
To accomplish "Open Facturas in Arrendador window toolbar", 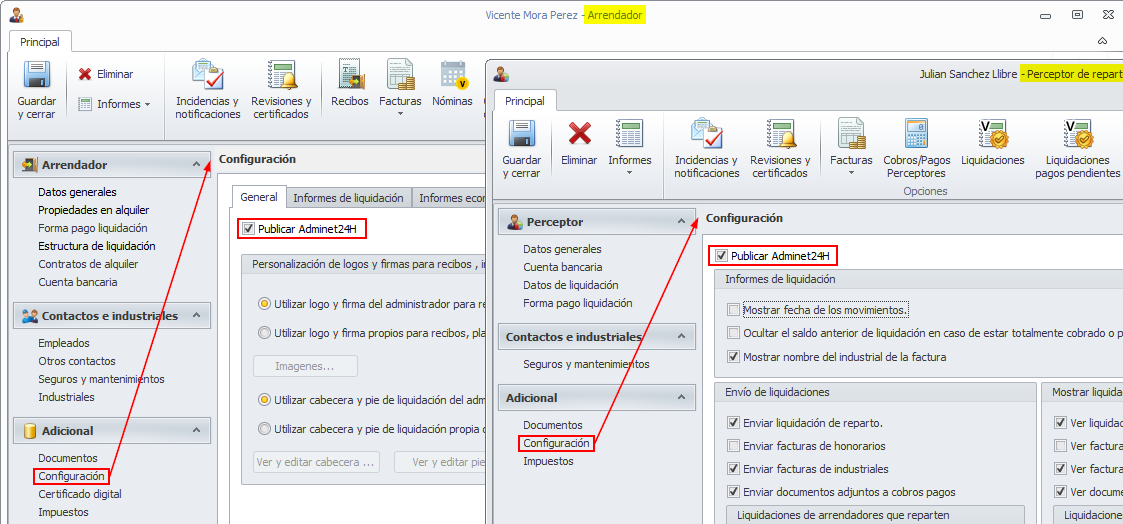I will 400,89.
